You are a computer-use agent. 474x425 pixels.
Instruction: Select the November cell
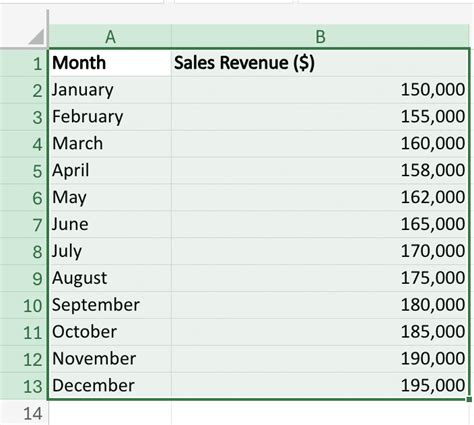110,359
